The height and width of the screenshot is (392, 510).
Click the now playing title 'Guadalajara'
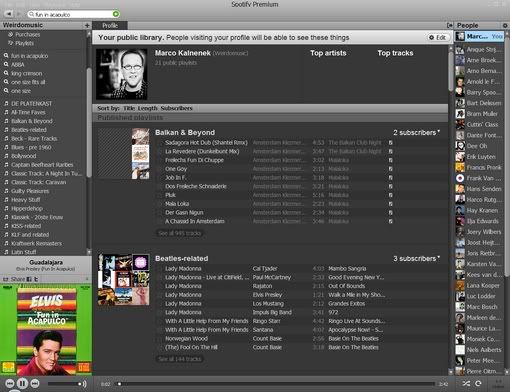tap(46, 262)
